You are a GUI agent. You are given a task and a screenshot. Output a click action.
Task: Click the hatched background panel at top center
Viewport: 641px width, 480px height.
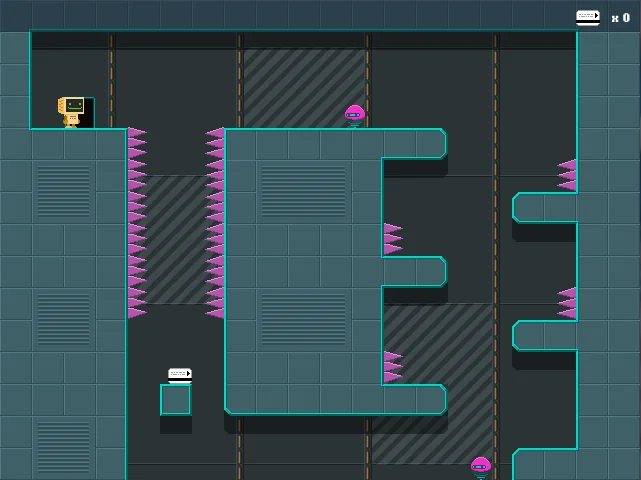pos(304,88)
